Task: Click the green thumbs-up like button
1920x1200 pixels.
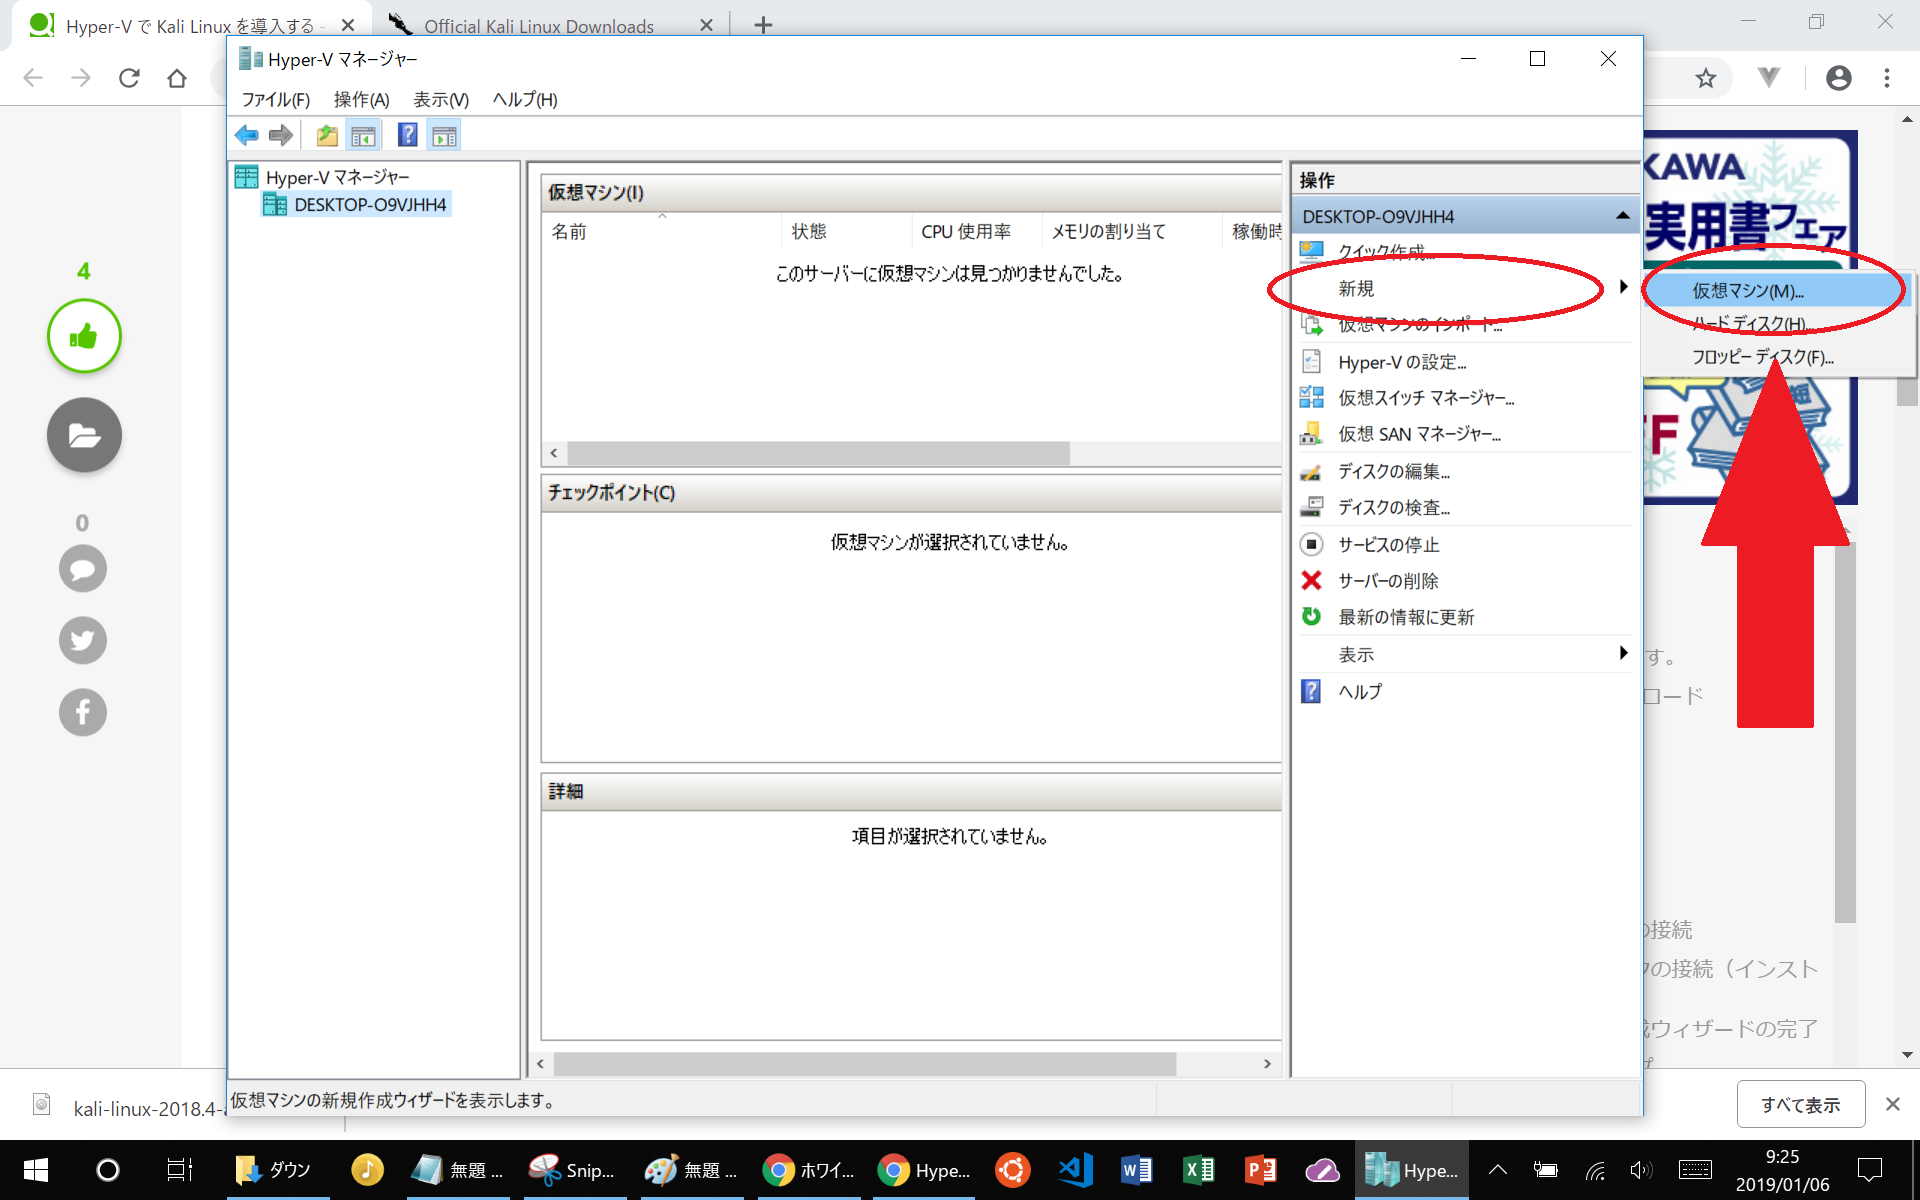Action: tap(84, 336)
